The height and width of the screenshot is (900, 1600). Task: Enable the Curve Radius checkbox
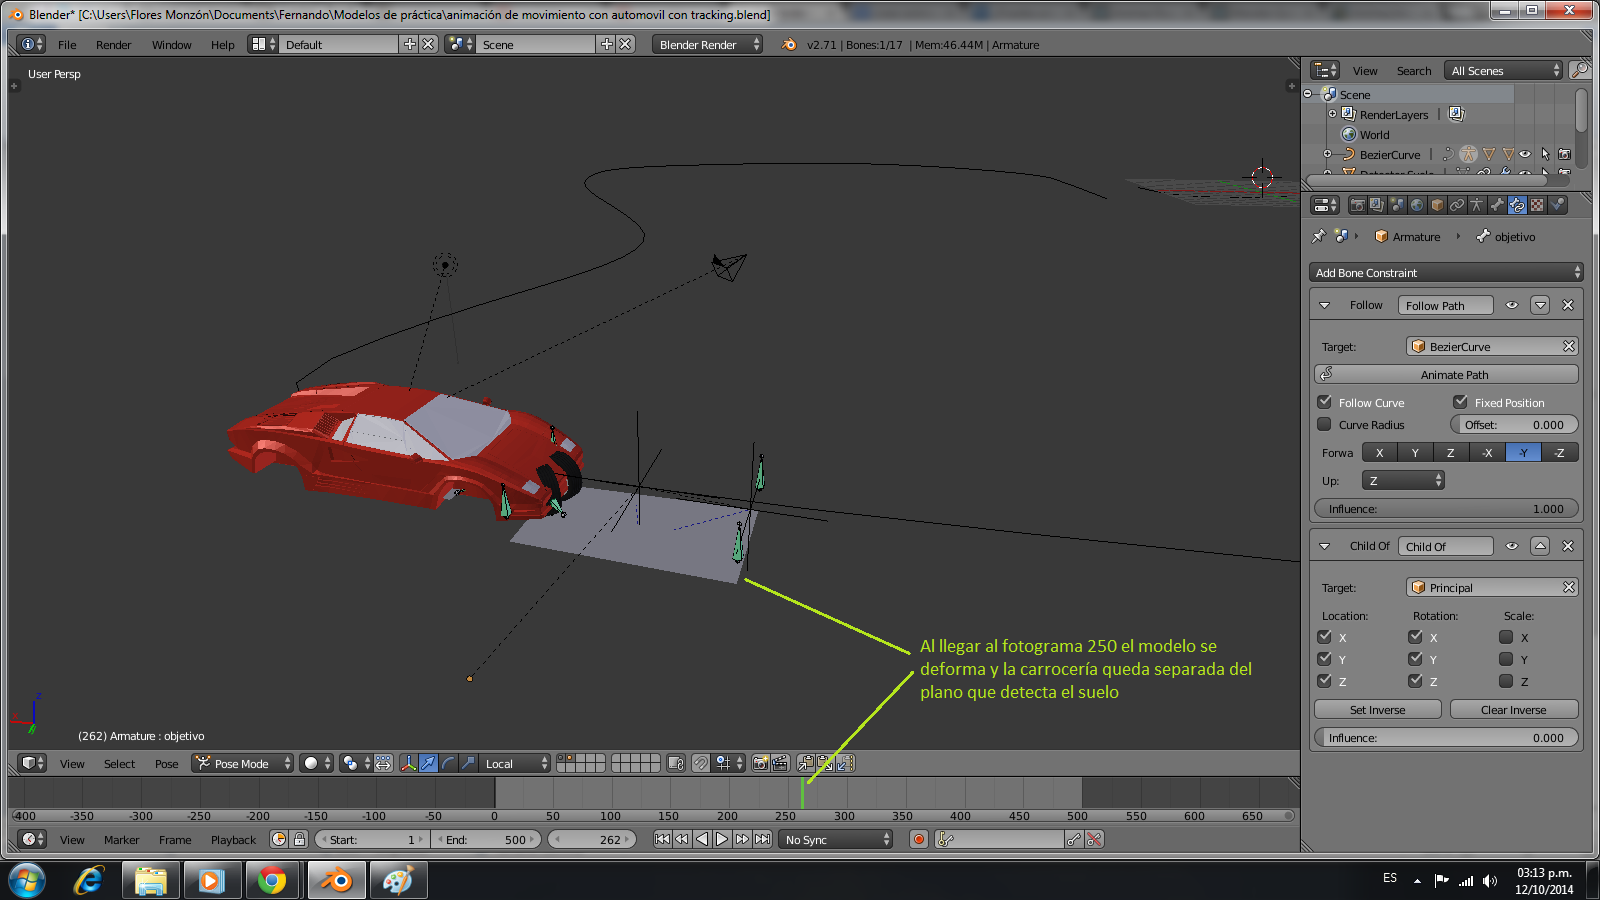click(1325, 425)
